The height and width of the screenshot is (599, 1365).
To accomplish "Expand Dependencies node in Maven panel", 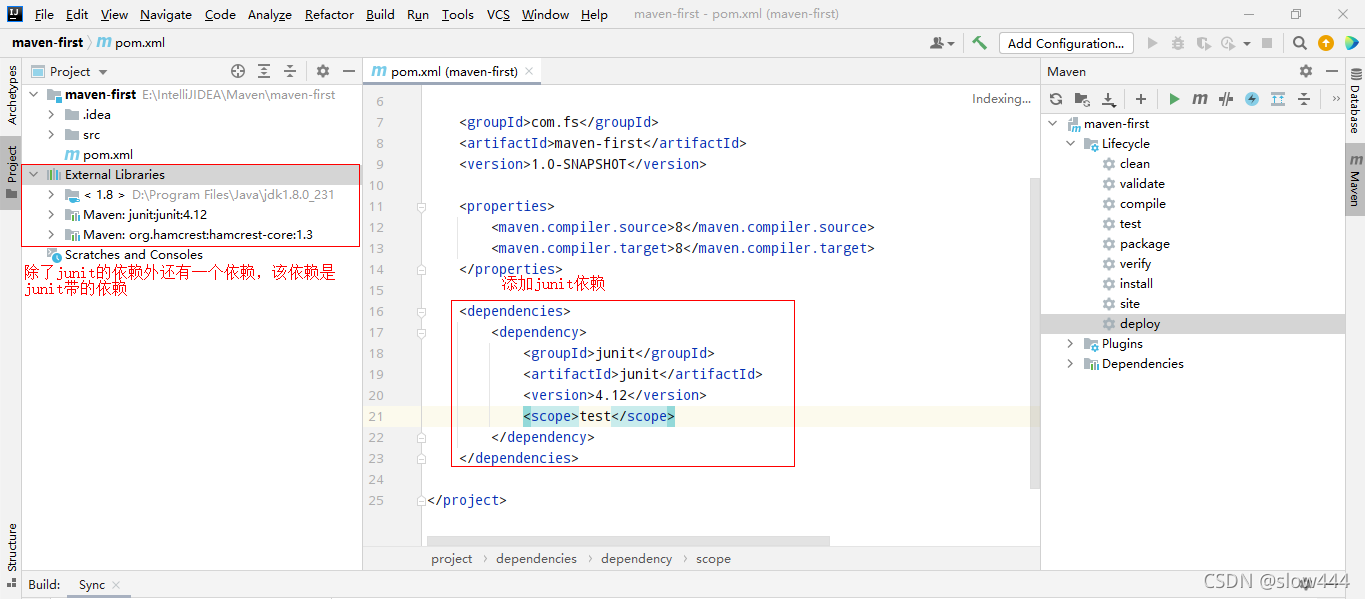I will tap(1071, 363).
